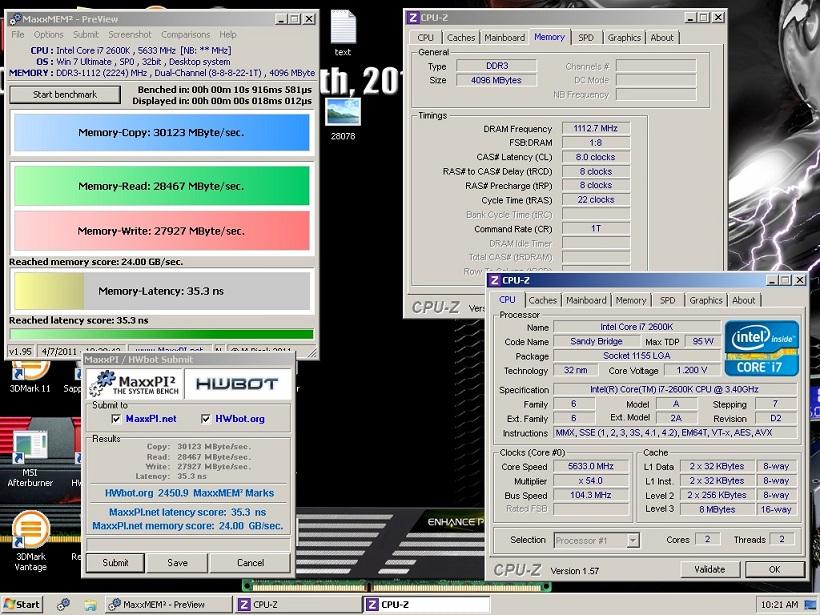Image resolution: width=820 pixels, height=615 pixels.
Task: Click Cancel in the MaxxPI submit dialog
Action: [250, 563]
